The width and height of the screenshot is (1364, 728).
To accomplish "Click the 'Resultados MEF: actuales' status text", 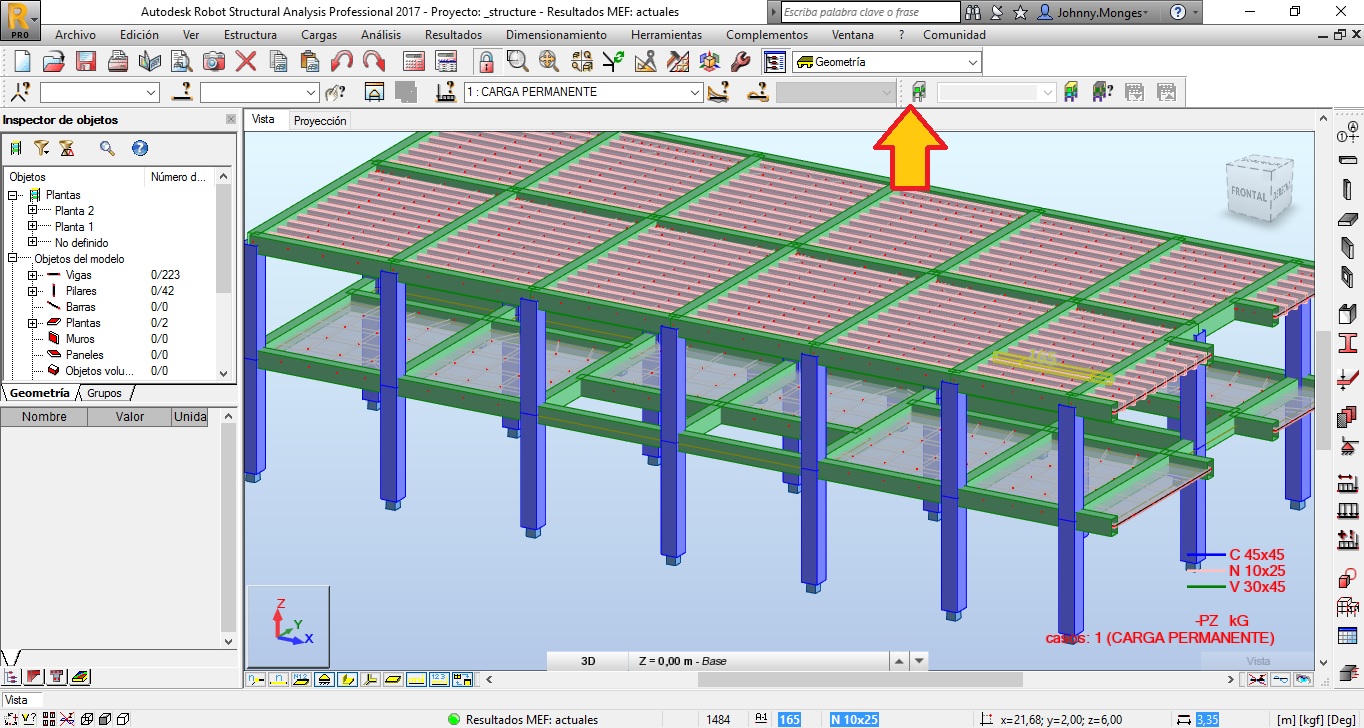I will coord(532,719).
